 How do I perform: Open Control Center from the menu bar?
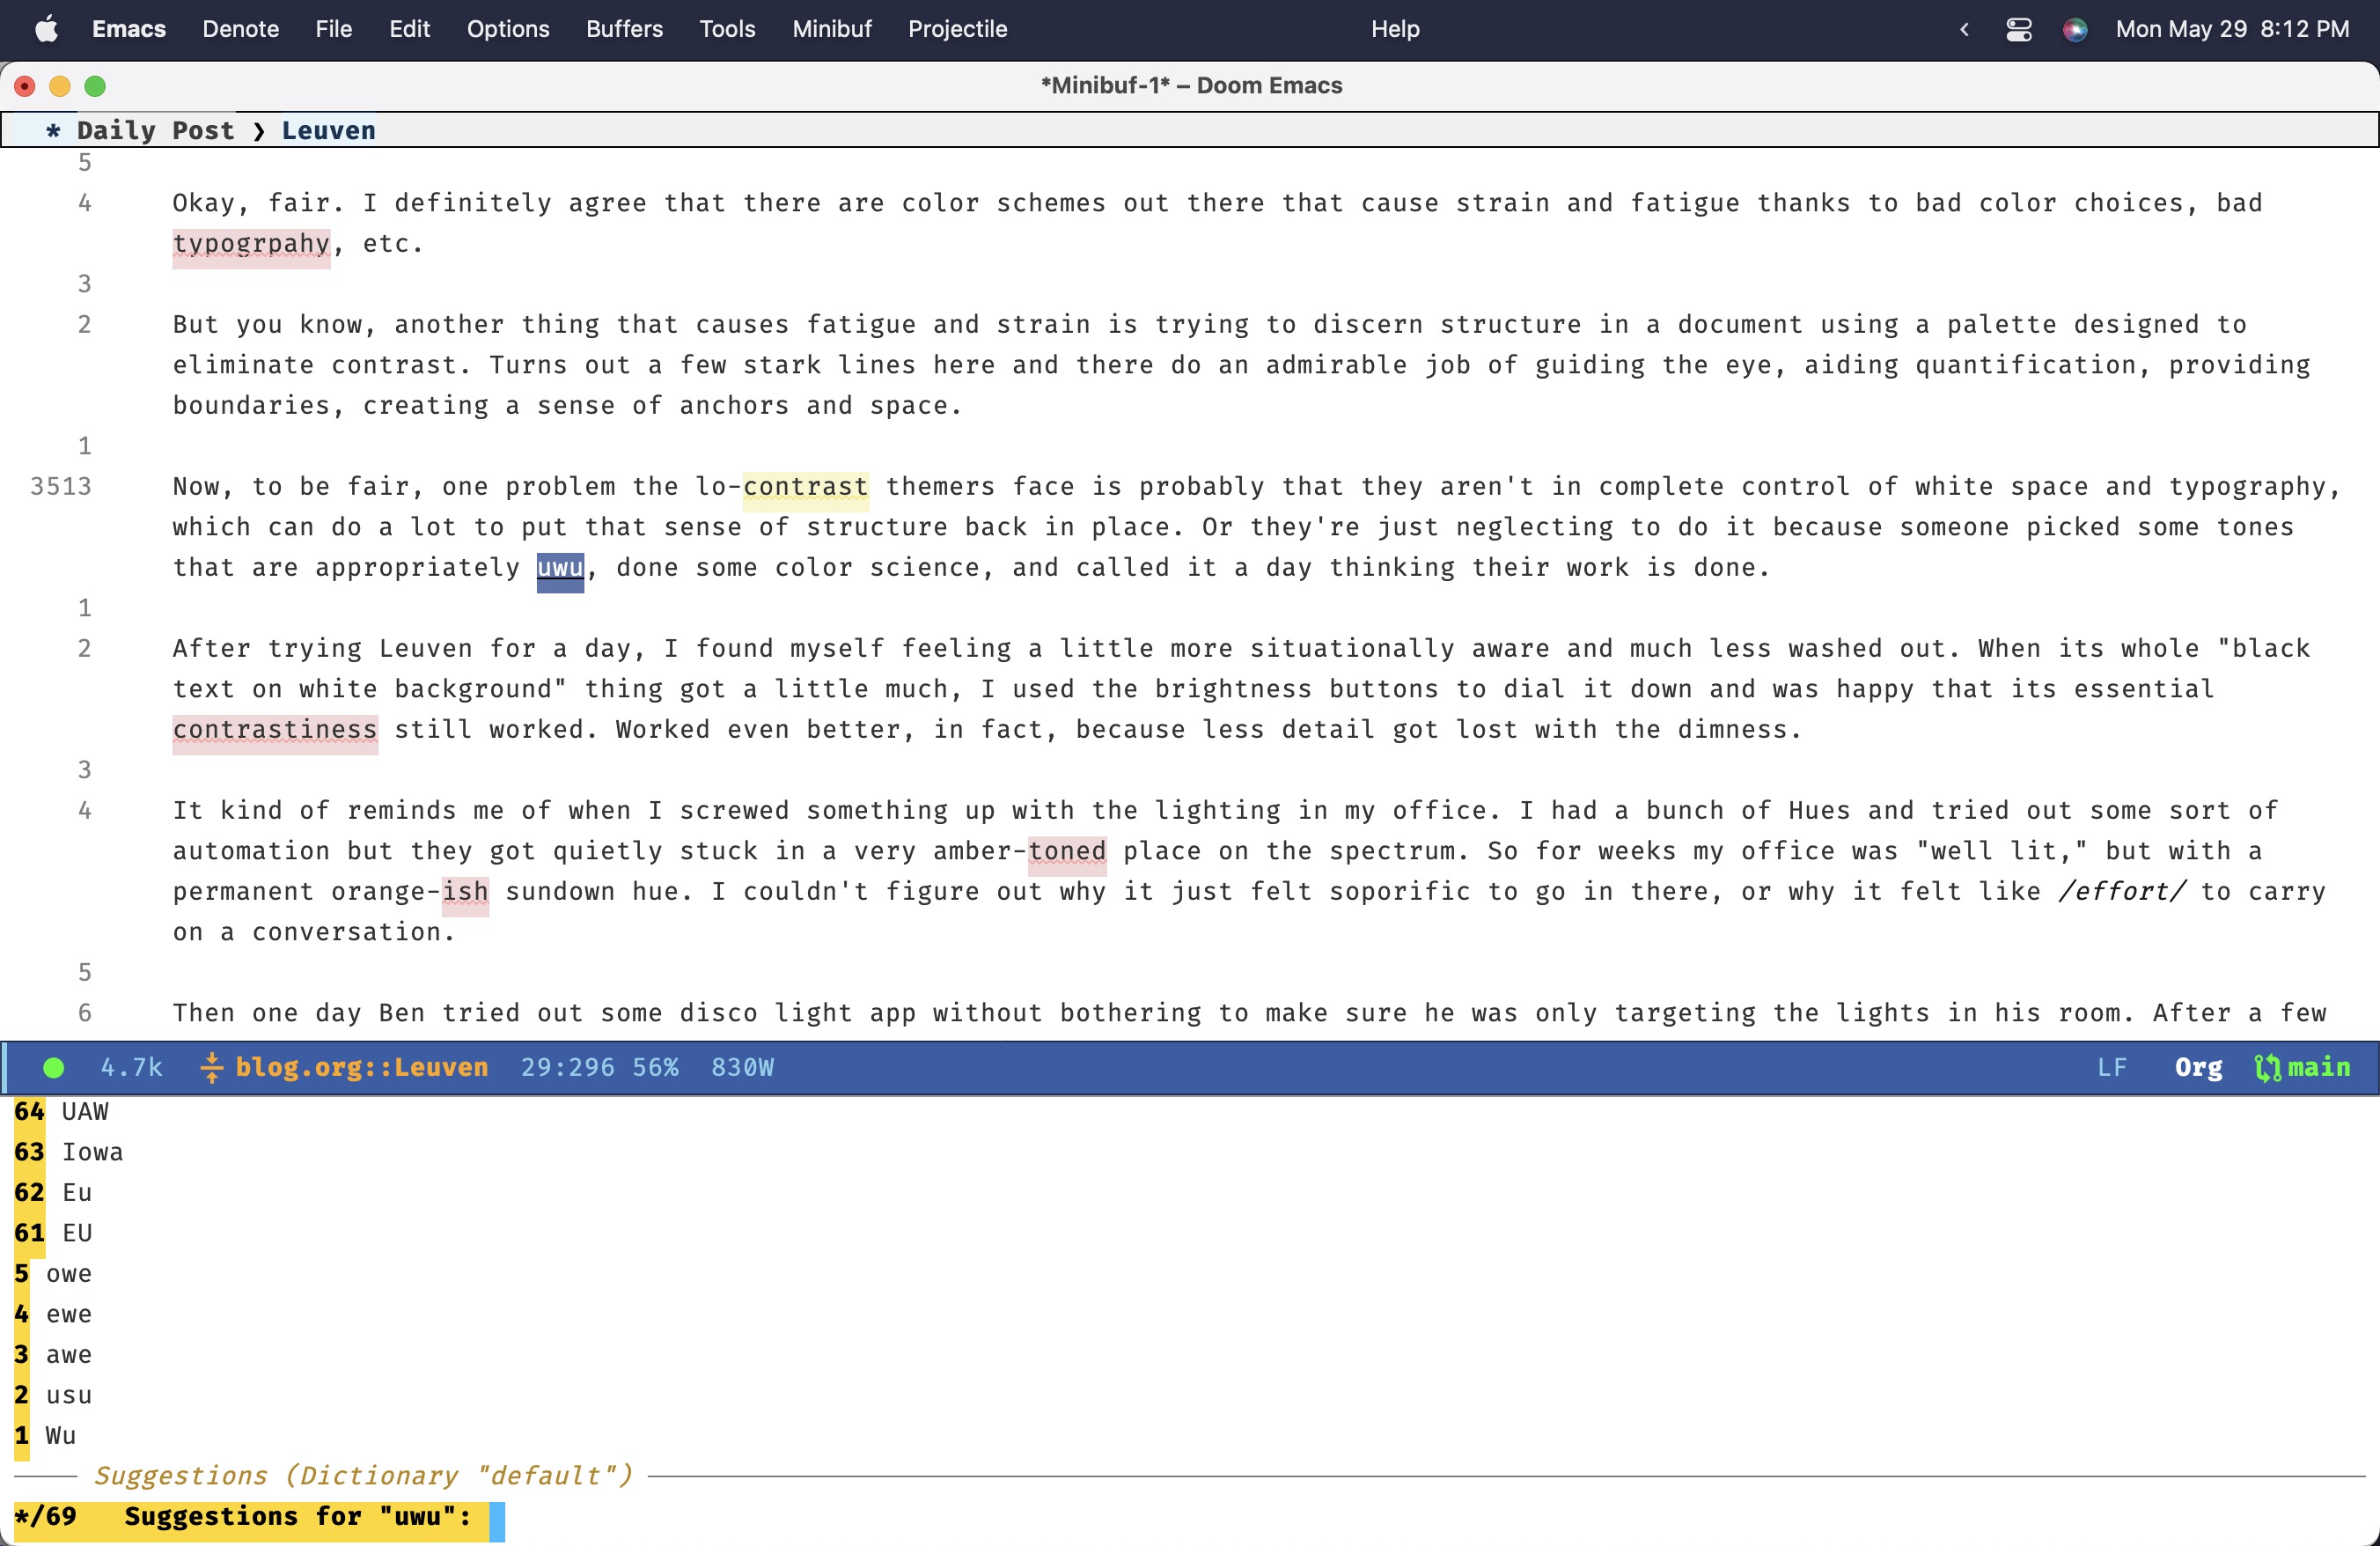click(x=2018, y=29)
